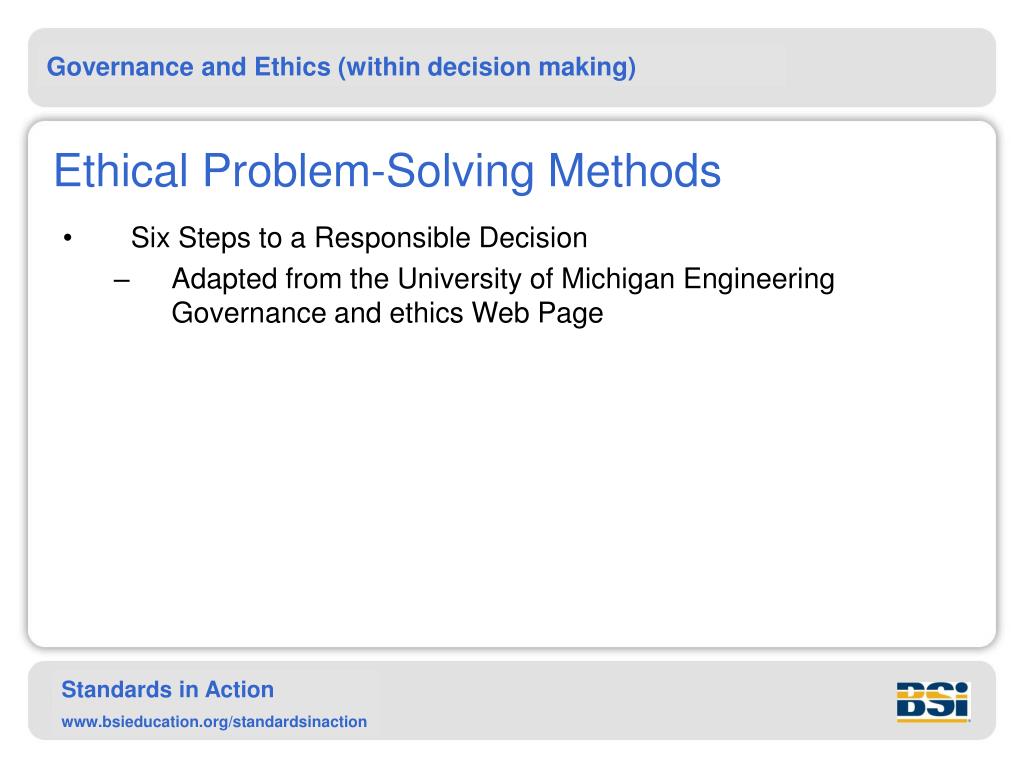
Task: Click the word Engineering in the sub-bullet
Action: click(759, 280)
